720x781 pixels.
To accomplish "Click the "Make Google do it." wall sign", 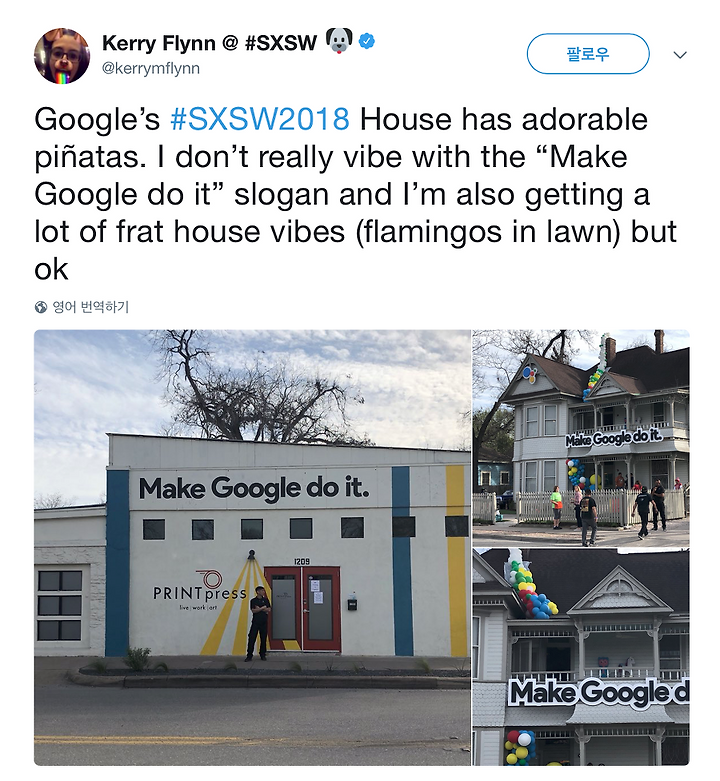I will [254, 488].
